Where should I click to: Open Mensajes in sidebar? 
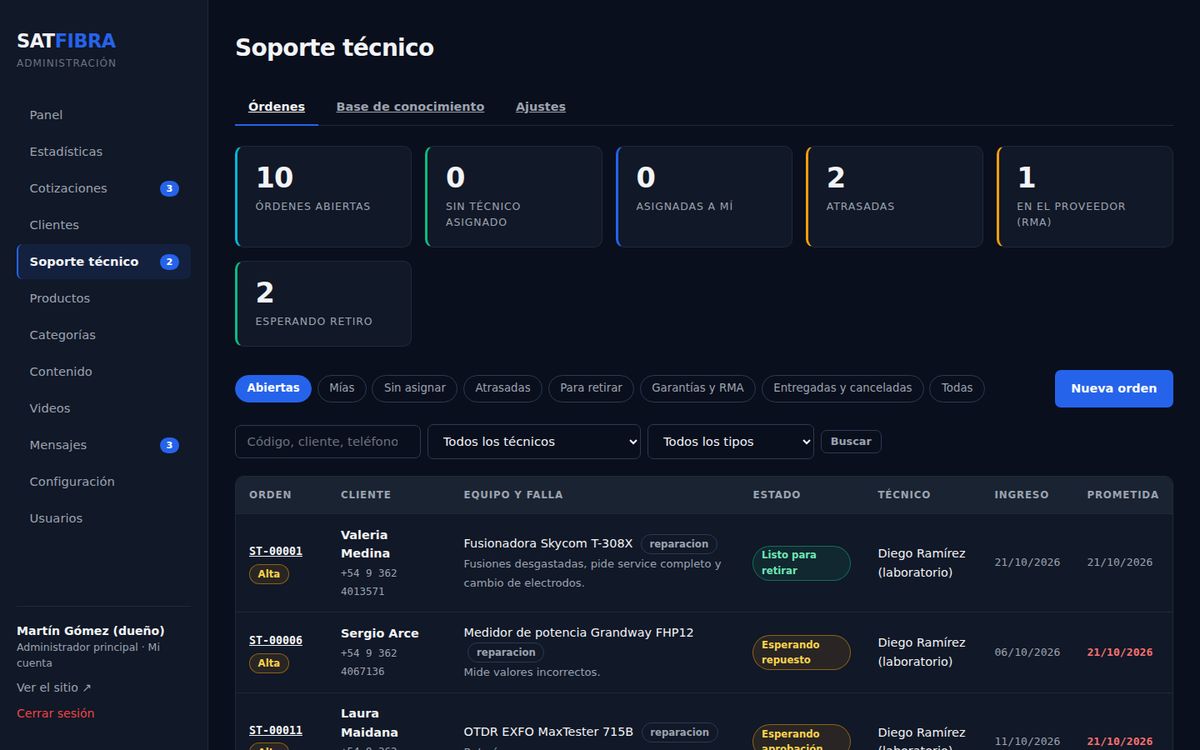point(103,445)
